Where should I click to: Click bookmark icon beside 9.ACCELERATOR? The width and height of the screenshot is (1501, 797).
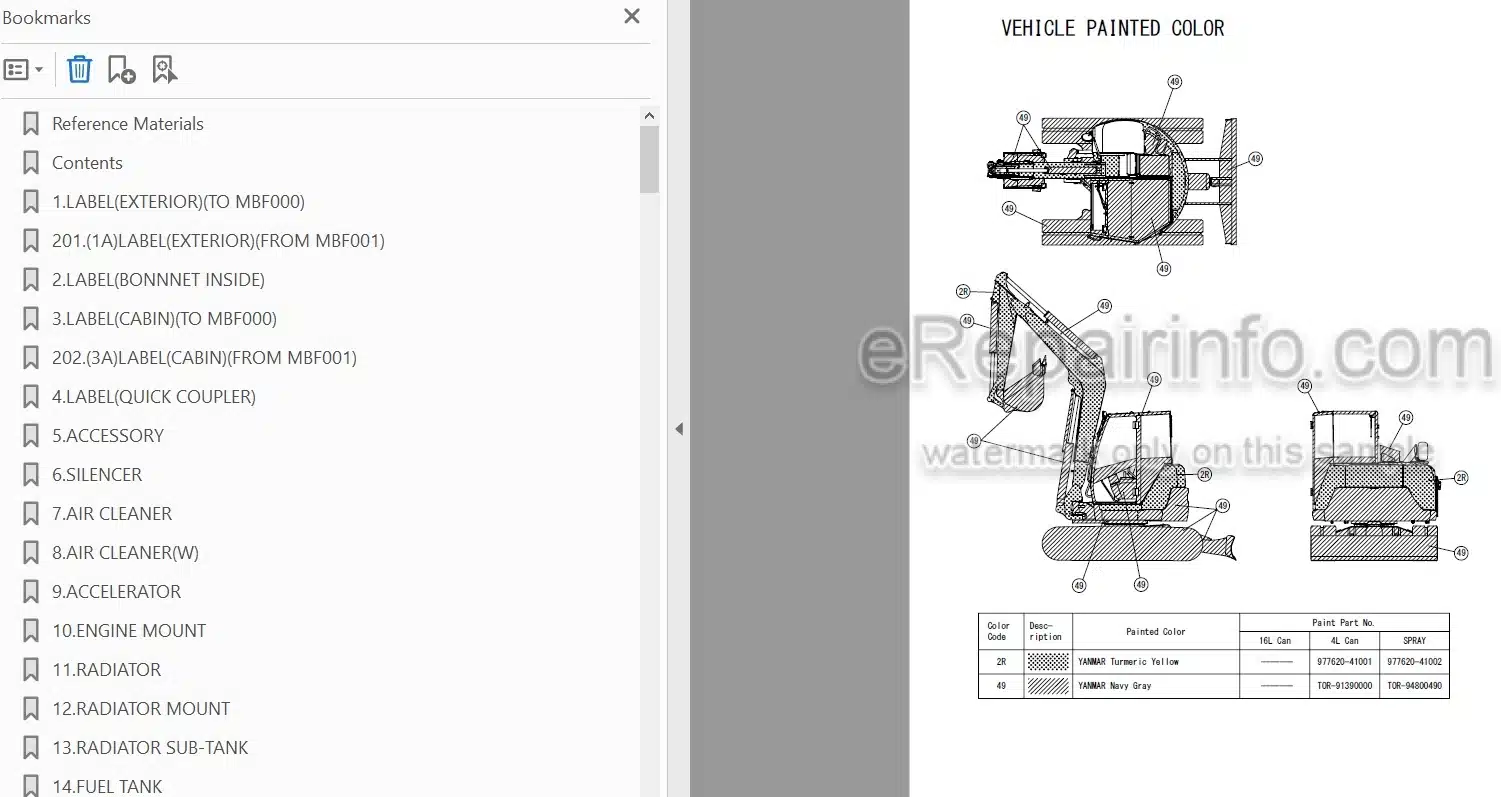coord(31,592)
